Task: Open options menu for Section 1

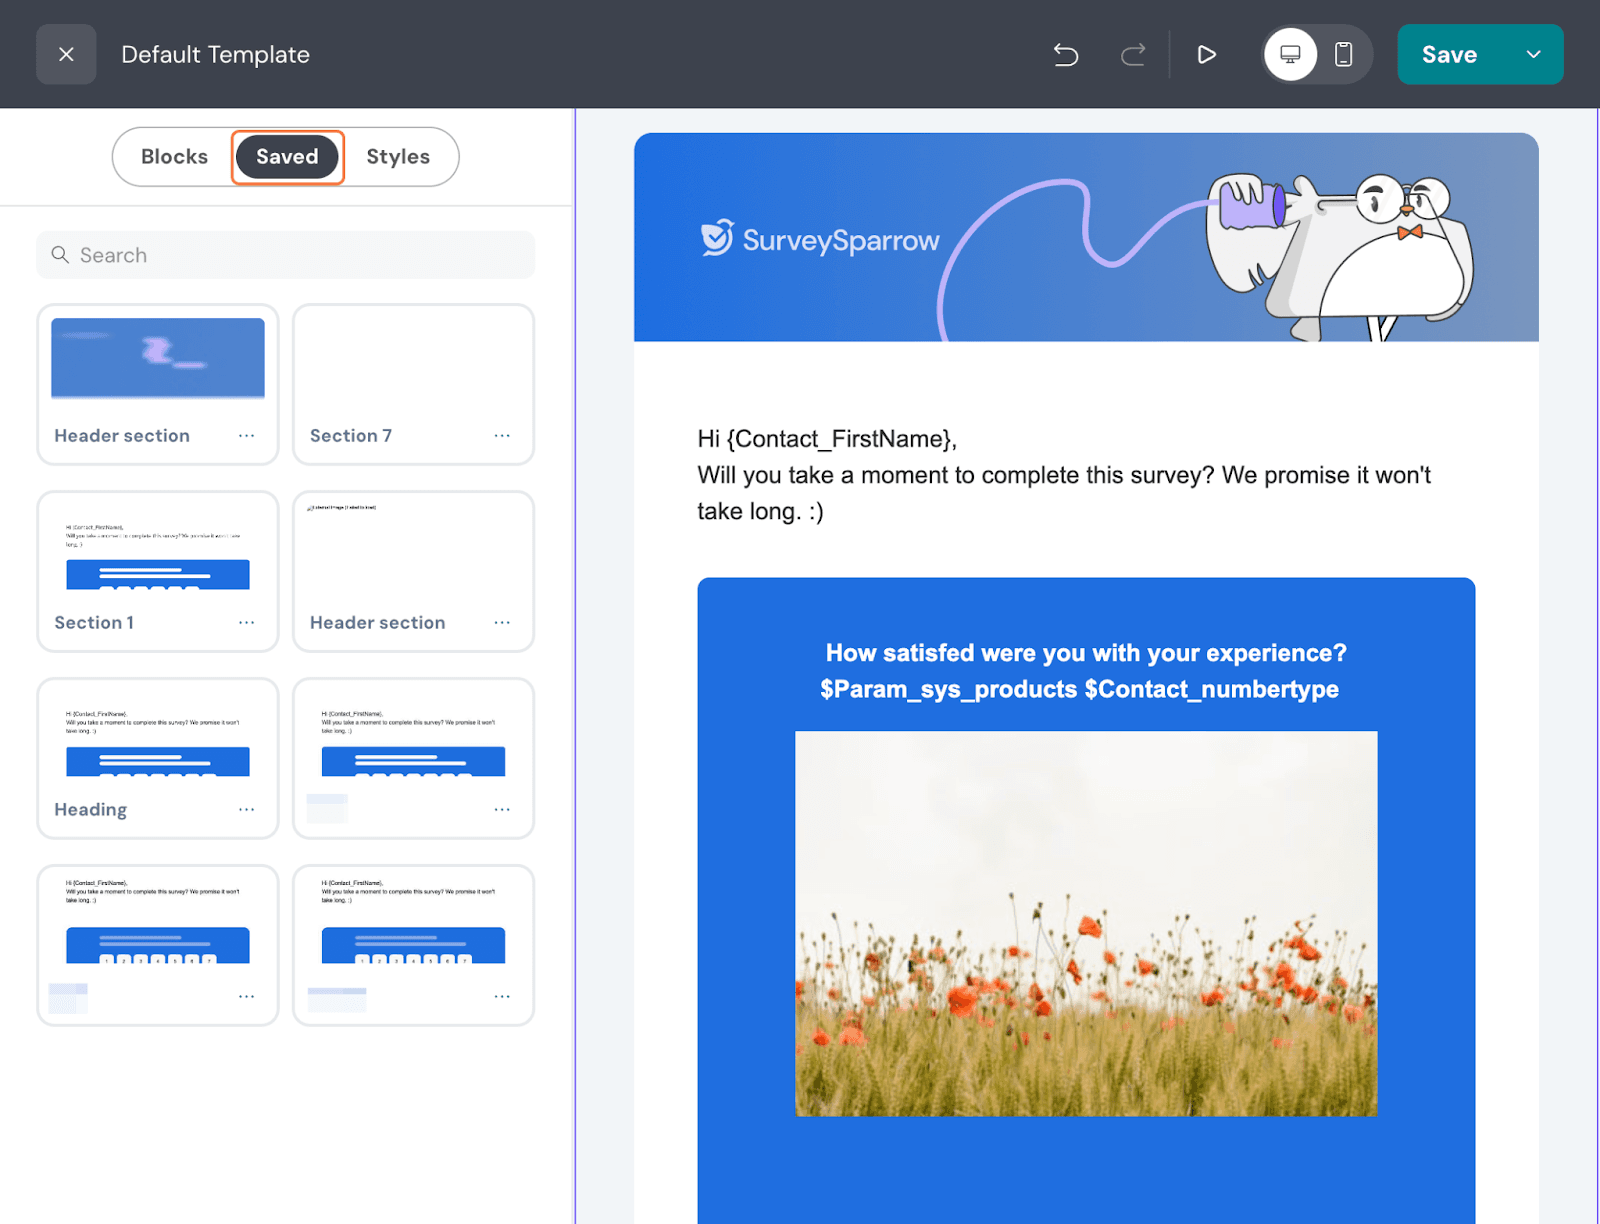Action: [x=247, y=623]
